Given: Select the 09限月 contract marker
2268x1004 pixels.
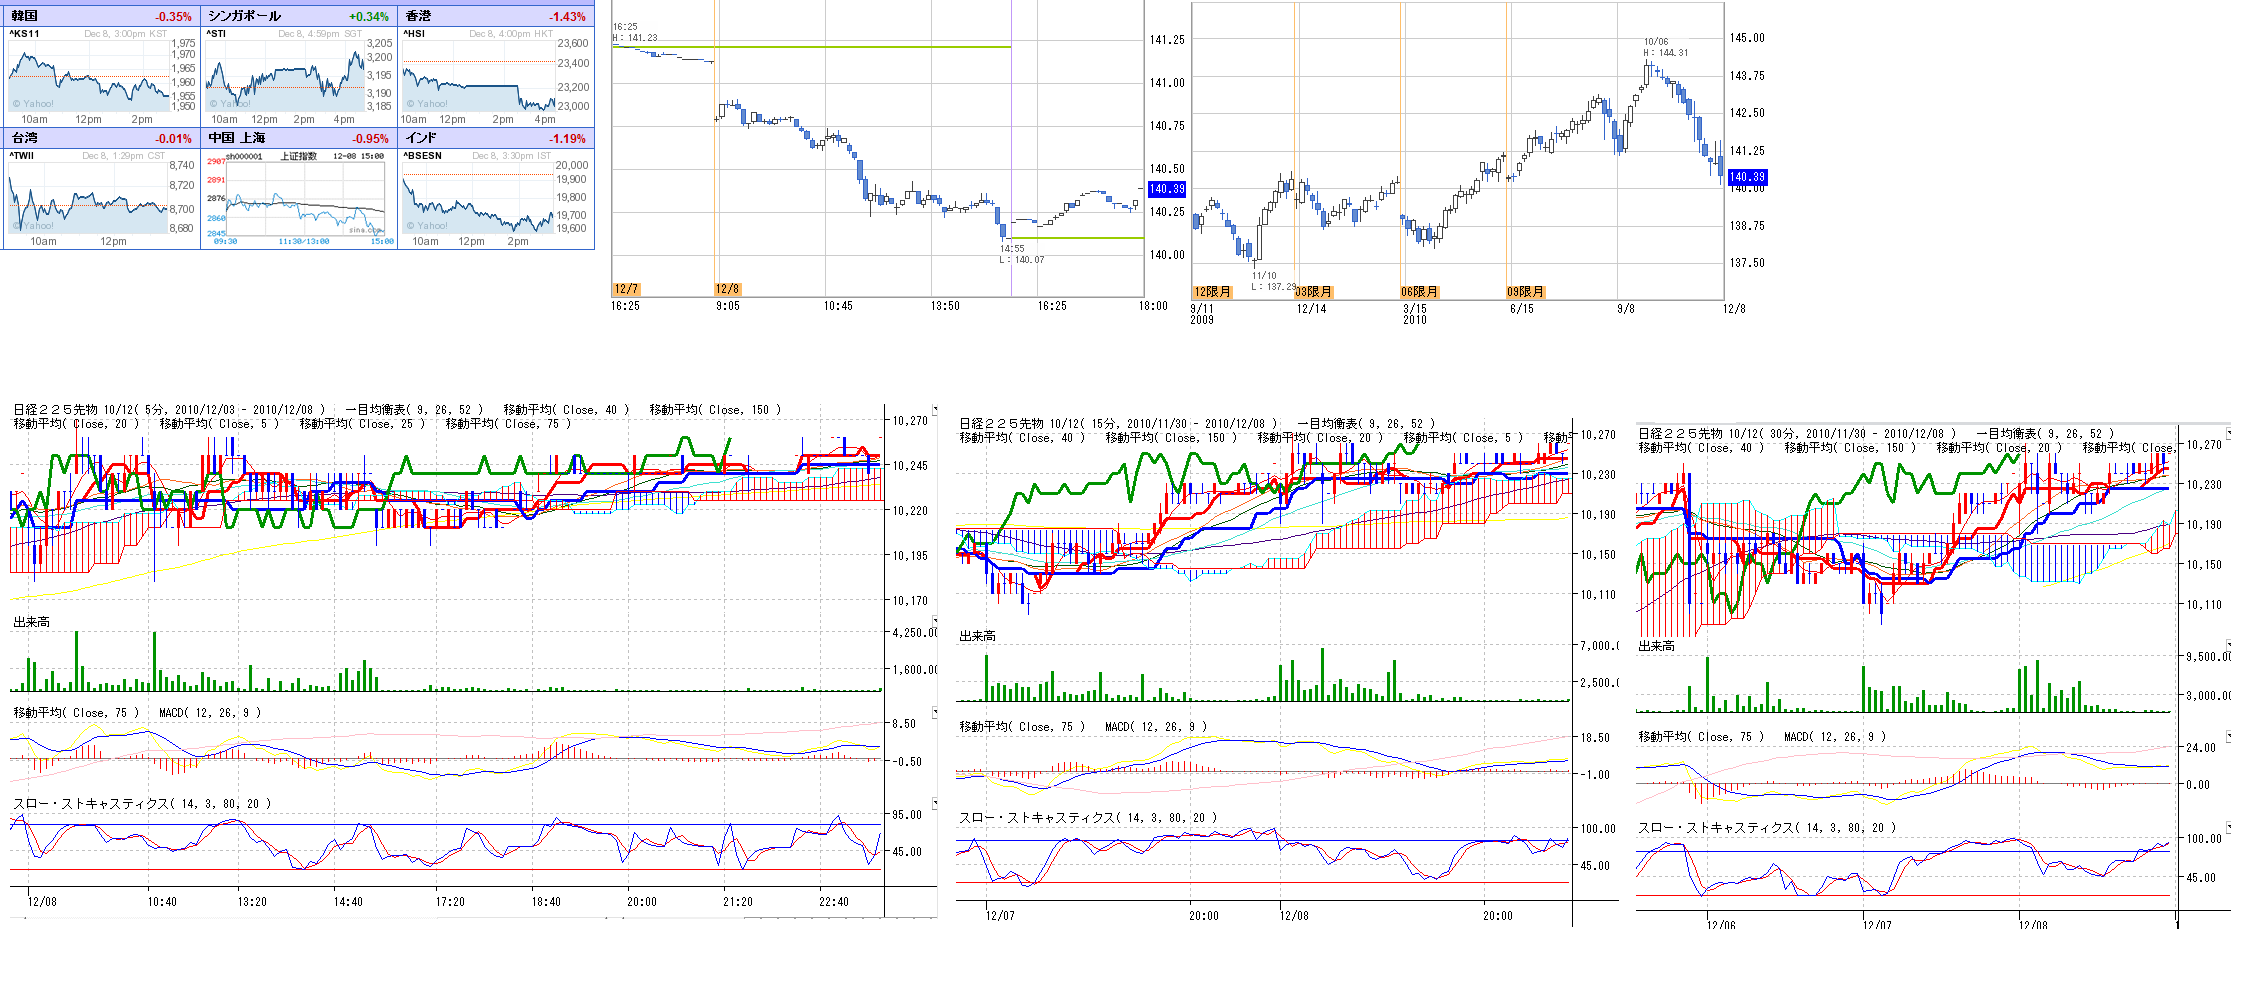Looking at the screenshot, I should [1525, 292].
